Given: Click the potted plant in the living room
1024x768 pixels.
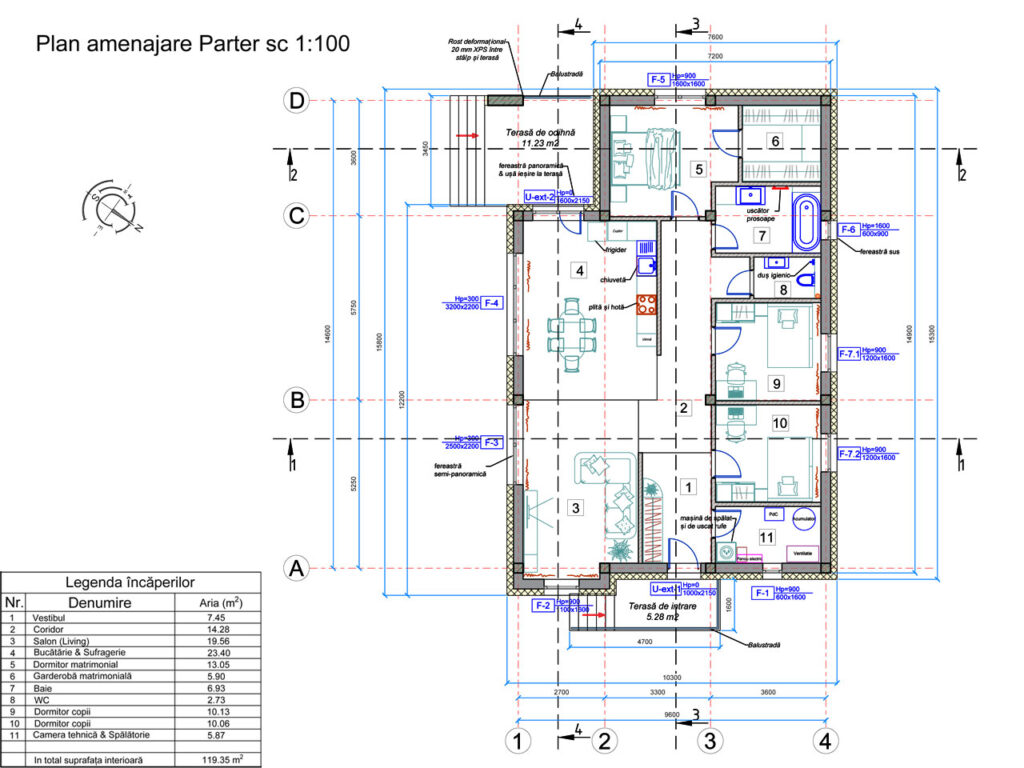Looking at the screenshot, I should coord(619,551).
